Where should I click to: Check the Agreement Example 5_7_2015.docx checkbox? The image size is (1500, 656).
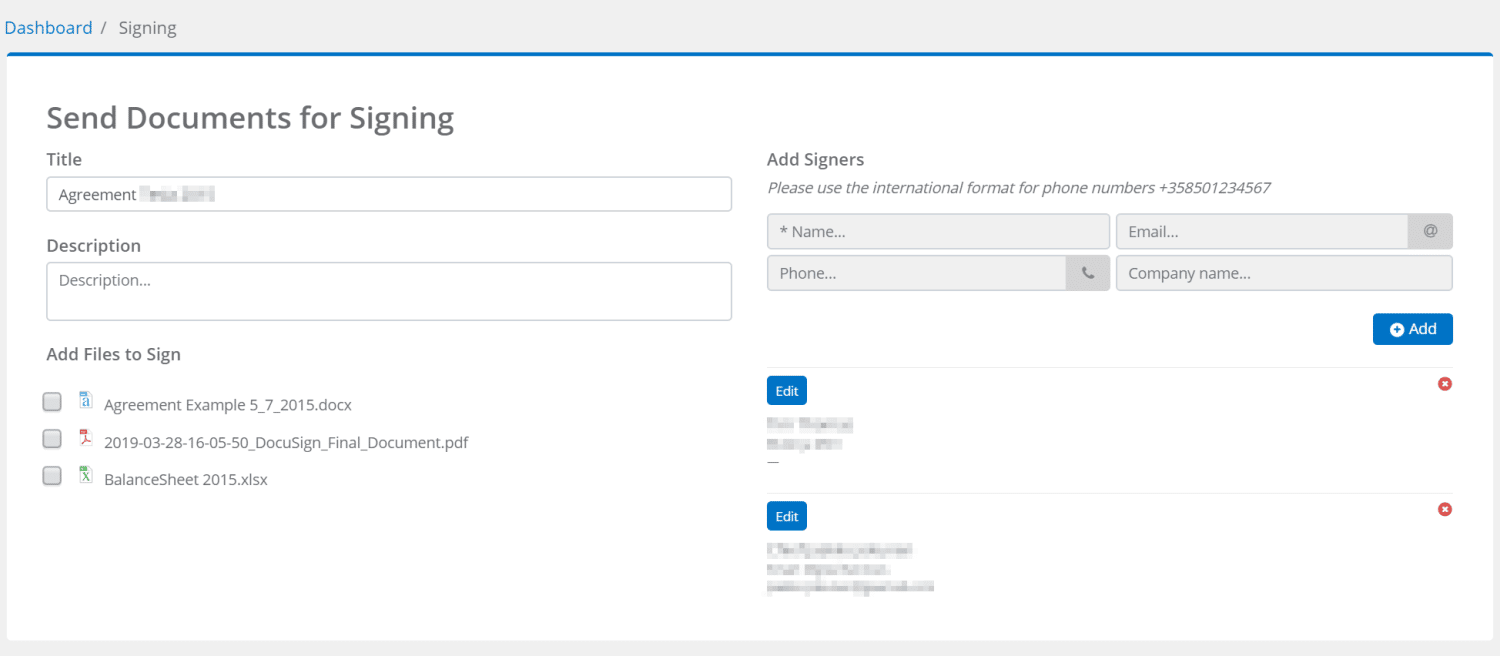click(52, 402)
